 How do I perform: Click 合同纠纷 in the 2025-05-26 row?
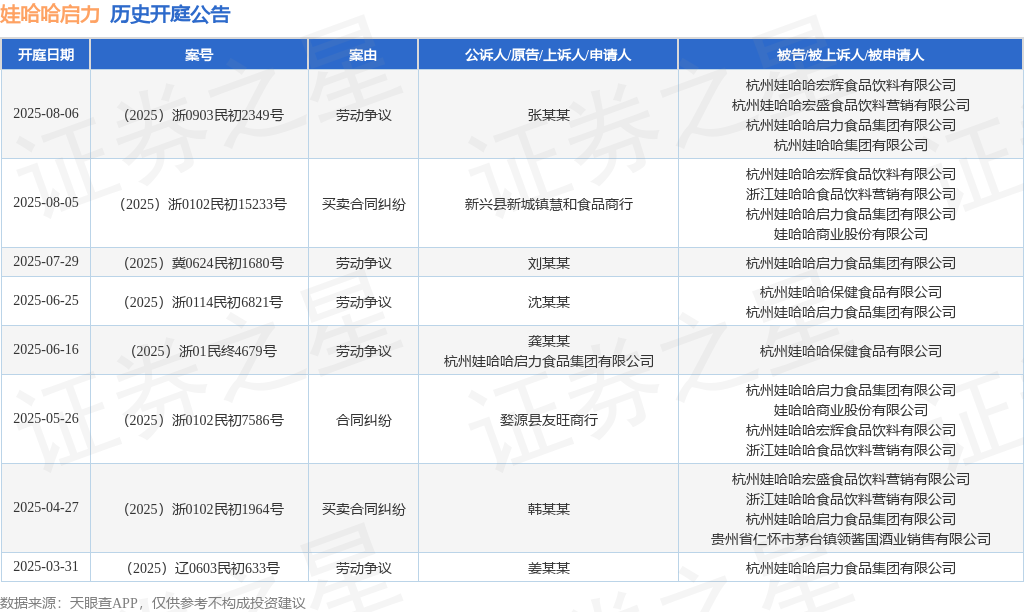click(364, 420)
